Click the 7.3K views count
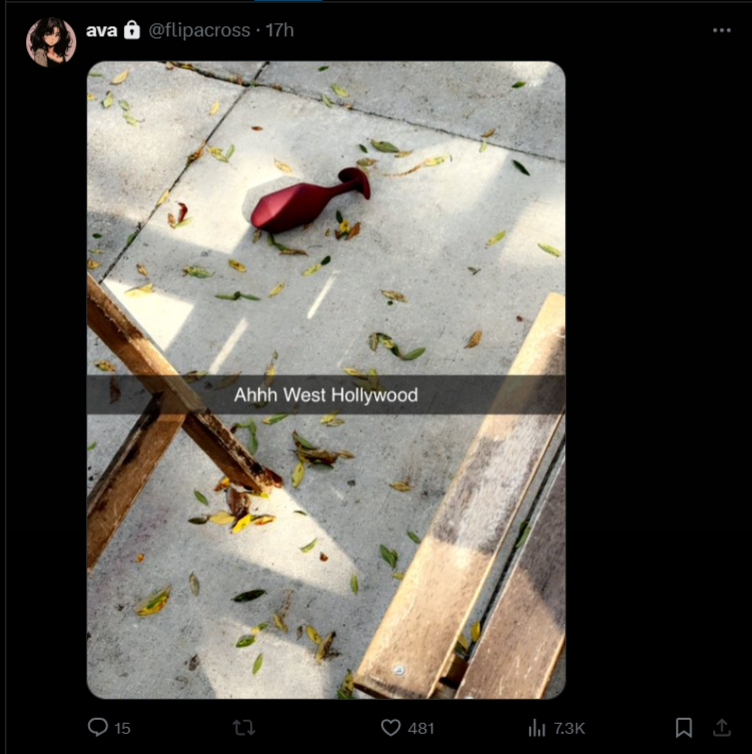Image resolution: width=752 pixels, height=754 pixels. pos(569,729)
